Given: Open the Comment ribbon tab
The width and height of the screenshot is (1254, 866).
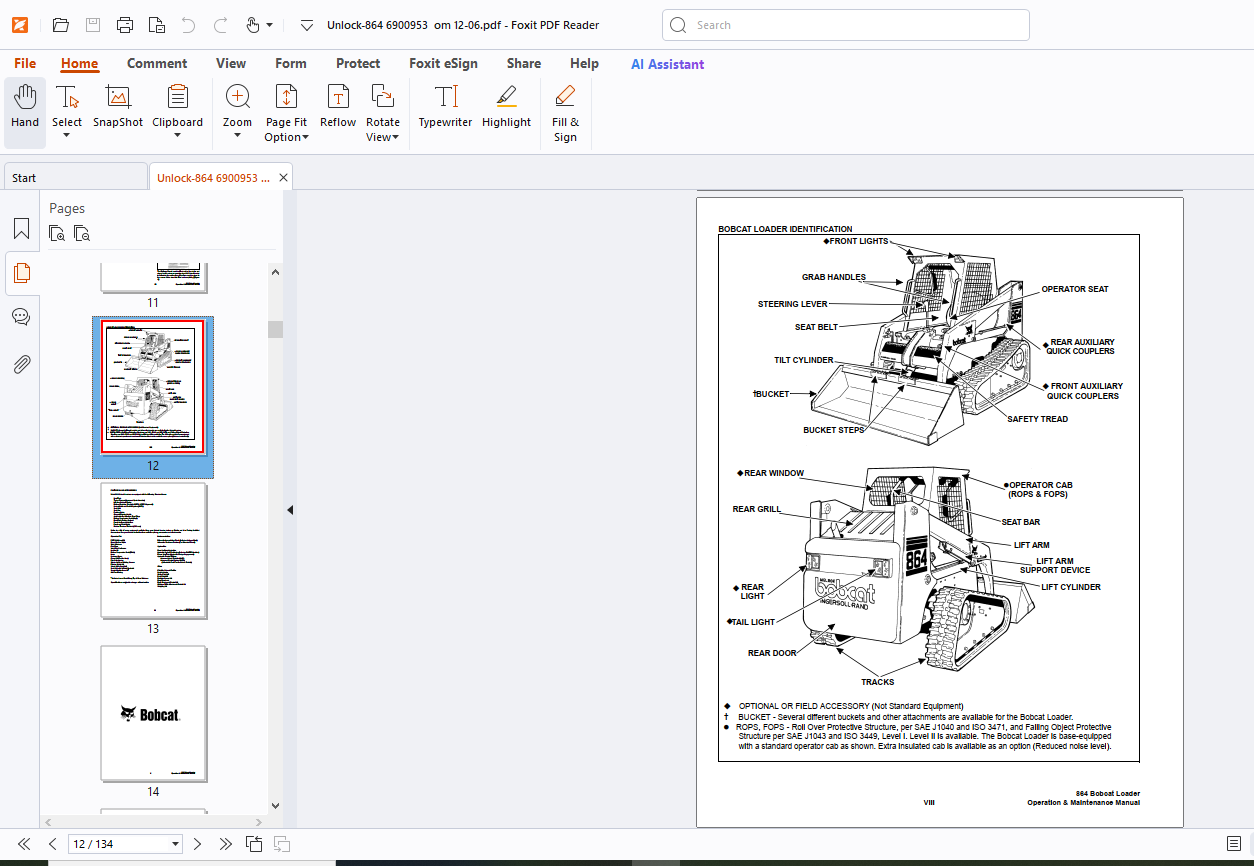Looking at the screenshot, I should 157,63.
